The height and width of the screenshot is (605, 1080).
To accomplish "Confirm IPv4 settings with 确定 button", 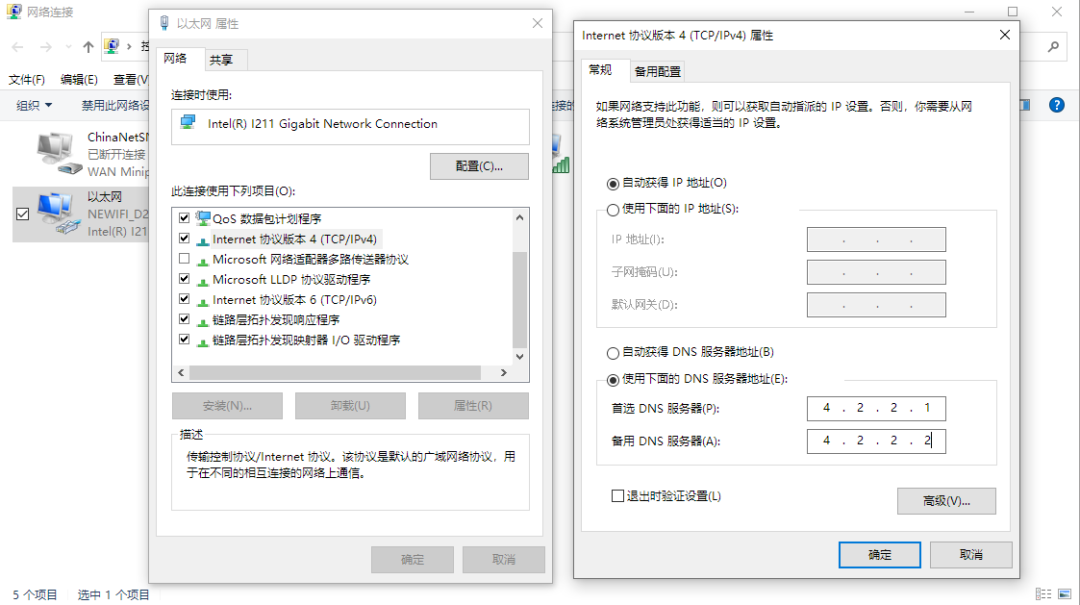I will click(880, 555).
